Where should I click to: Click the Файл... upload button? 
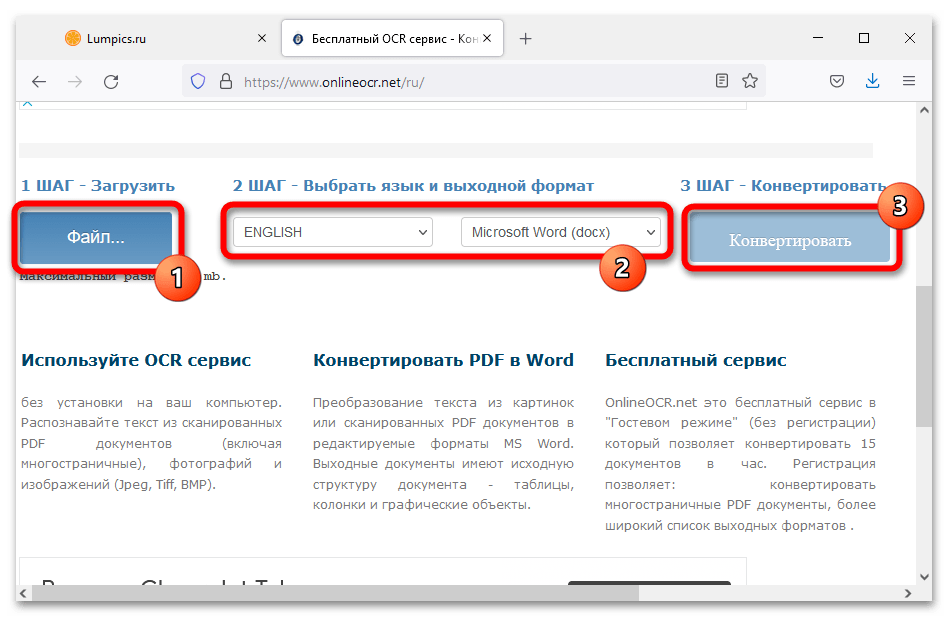(96, 237)
